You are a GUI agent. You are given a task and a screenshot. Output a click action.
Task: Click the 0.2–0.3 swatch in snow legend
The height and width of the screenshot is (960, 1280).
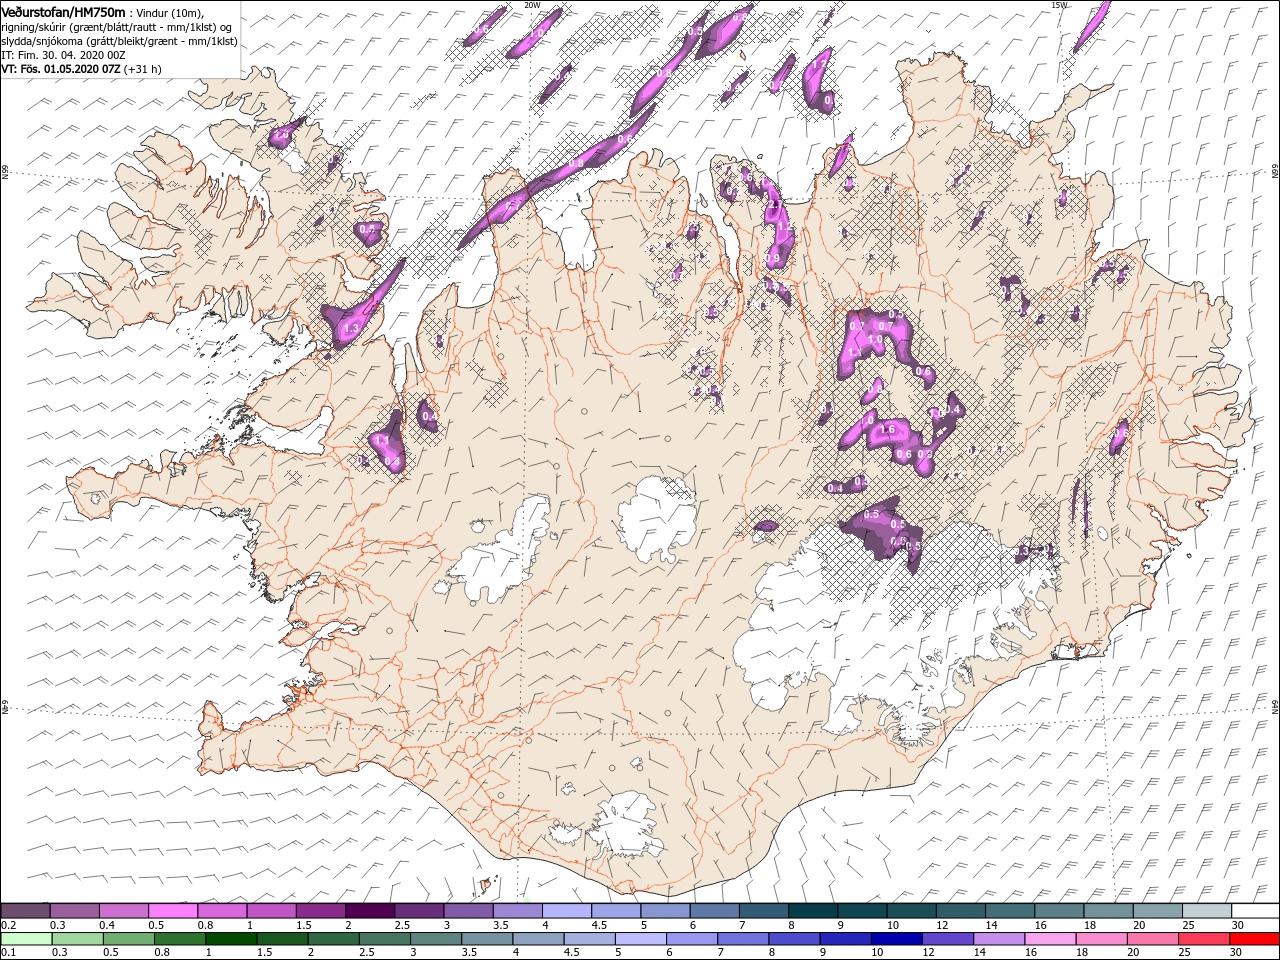pyautogui.click(x=25, y=910)
